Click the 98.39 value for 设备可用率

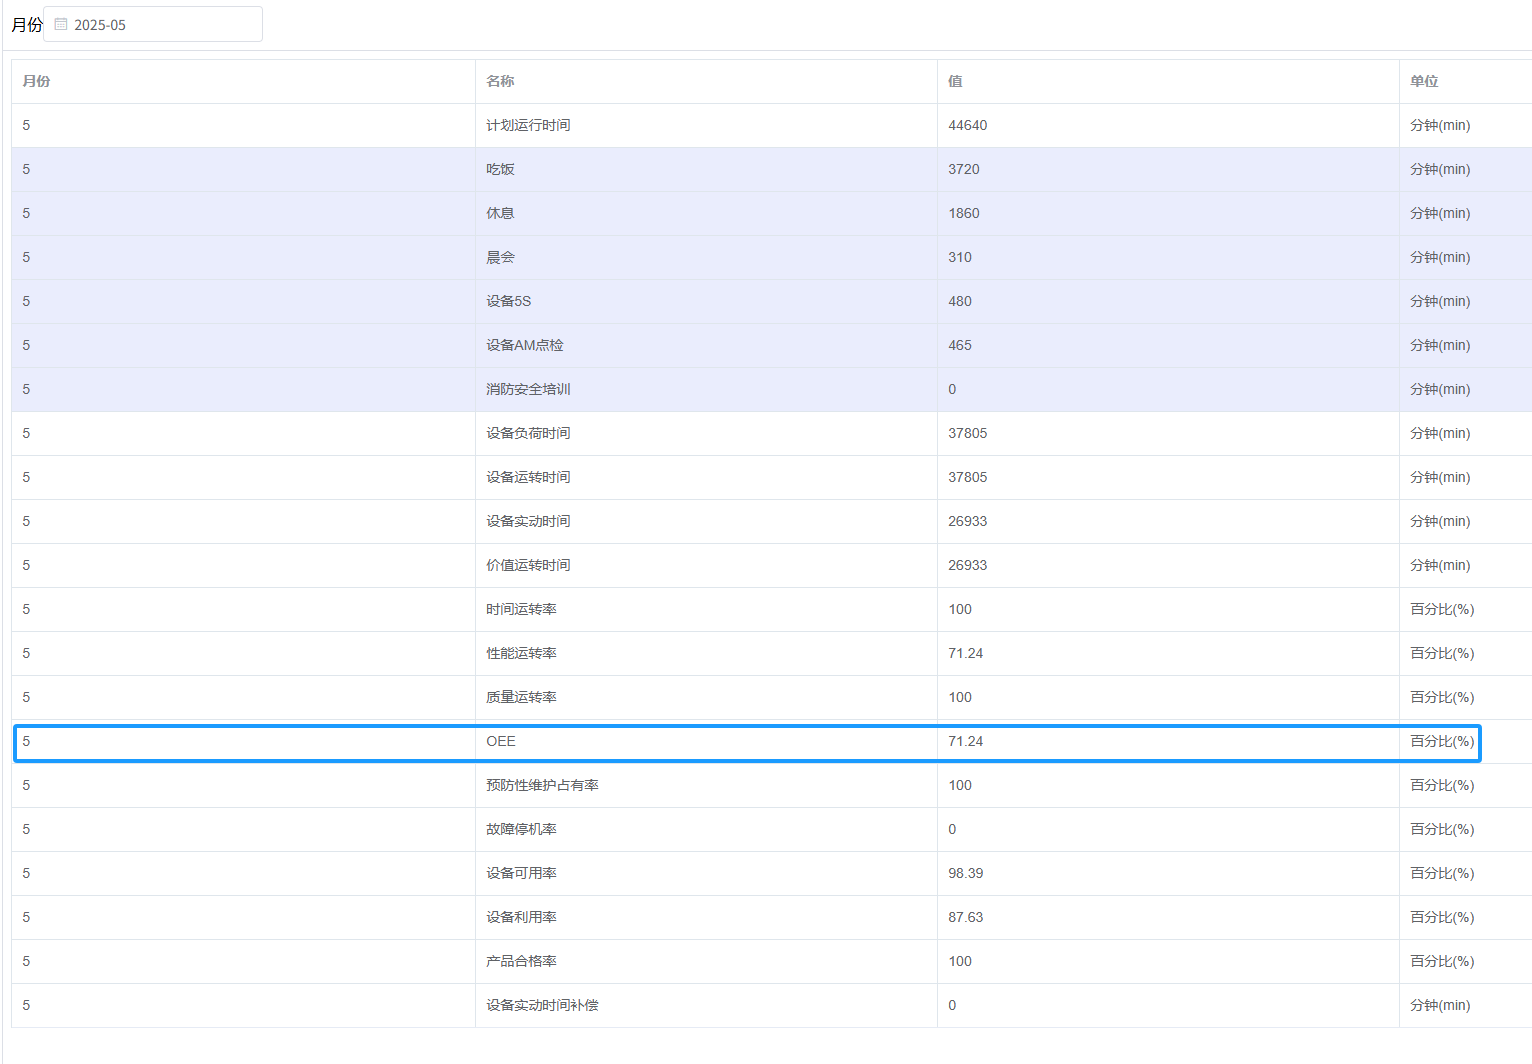click(x=965, y=873)
